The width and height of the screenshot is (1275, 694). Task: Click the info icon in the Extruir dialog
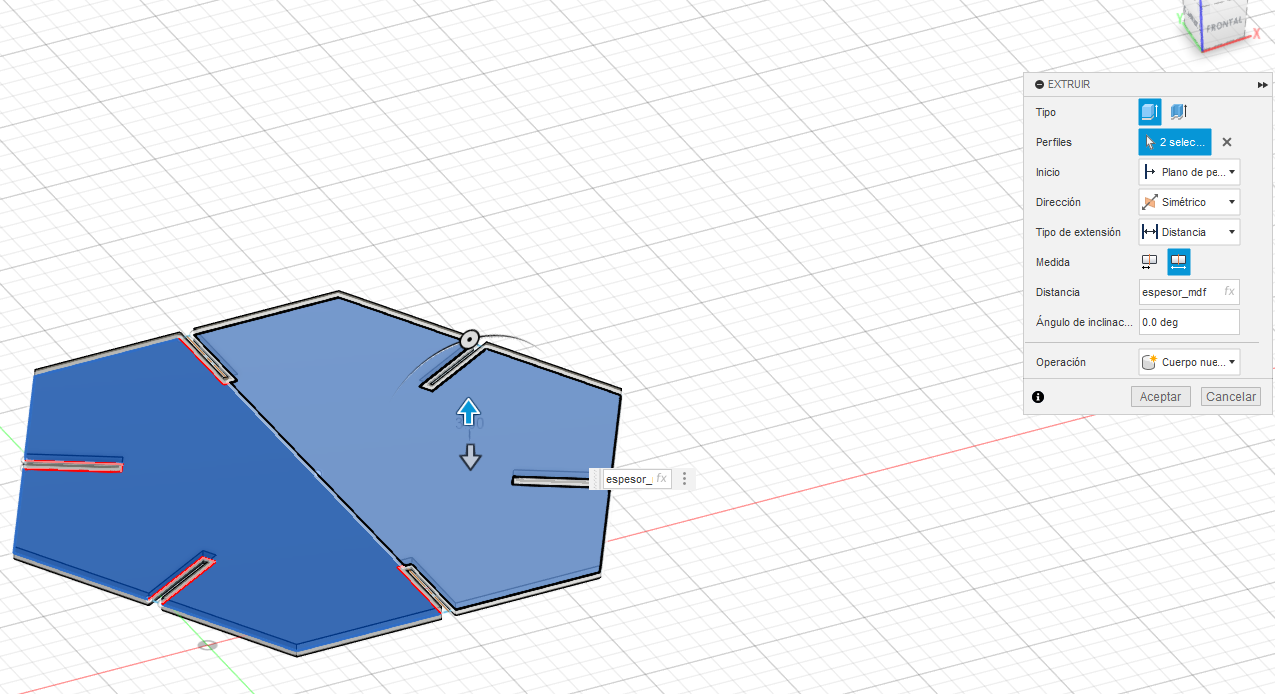pyautogui.click(x=1038, y=397)
